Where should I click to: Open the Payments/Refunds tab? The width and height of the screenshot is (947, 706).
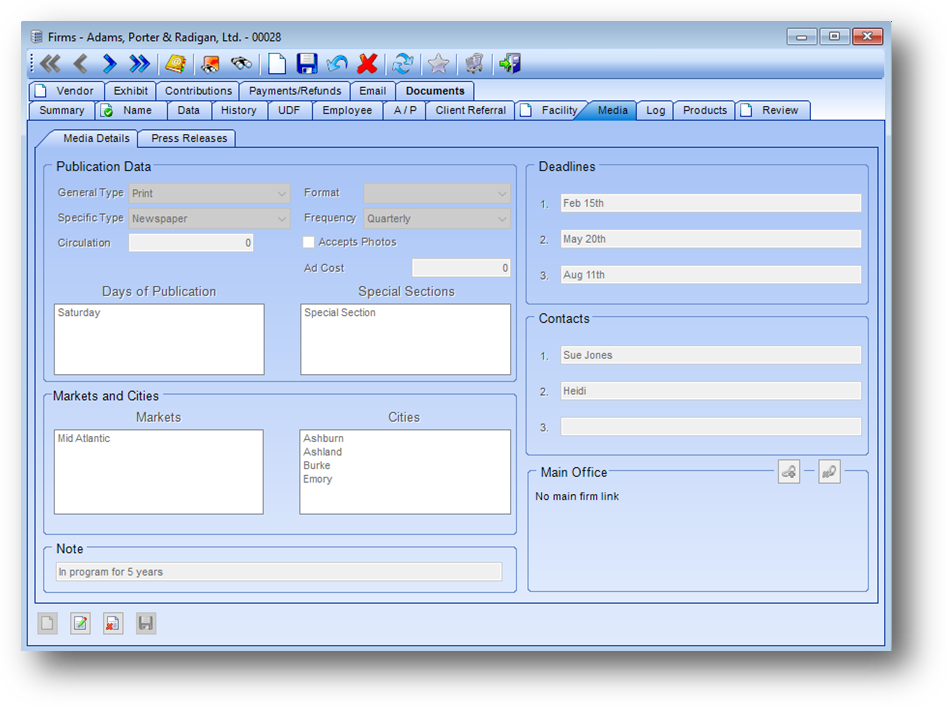pos(295,91)
